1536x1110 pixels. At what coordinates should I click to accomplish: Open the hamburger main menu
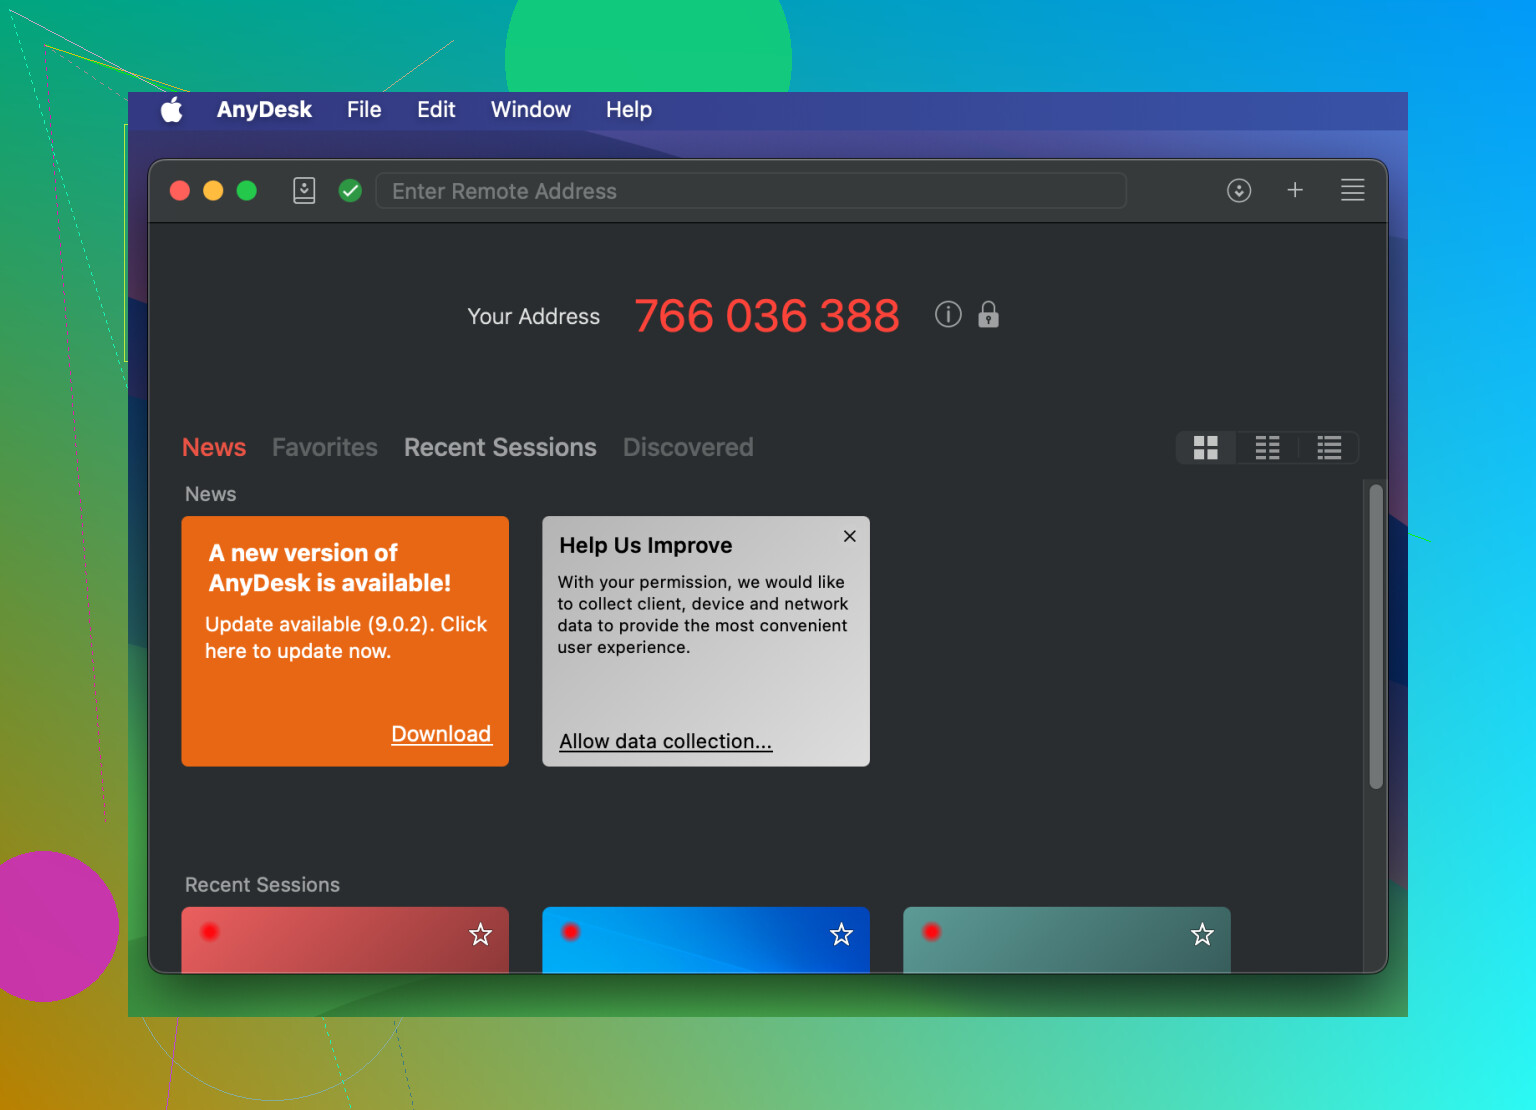click(x=1352, y=190)
